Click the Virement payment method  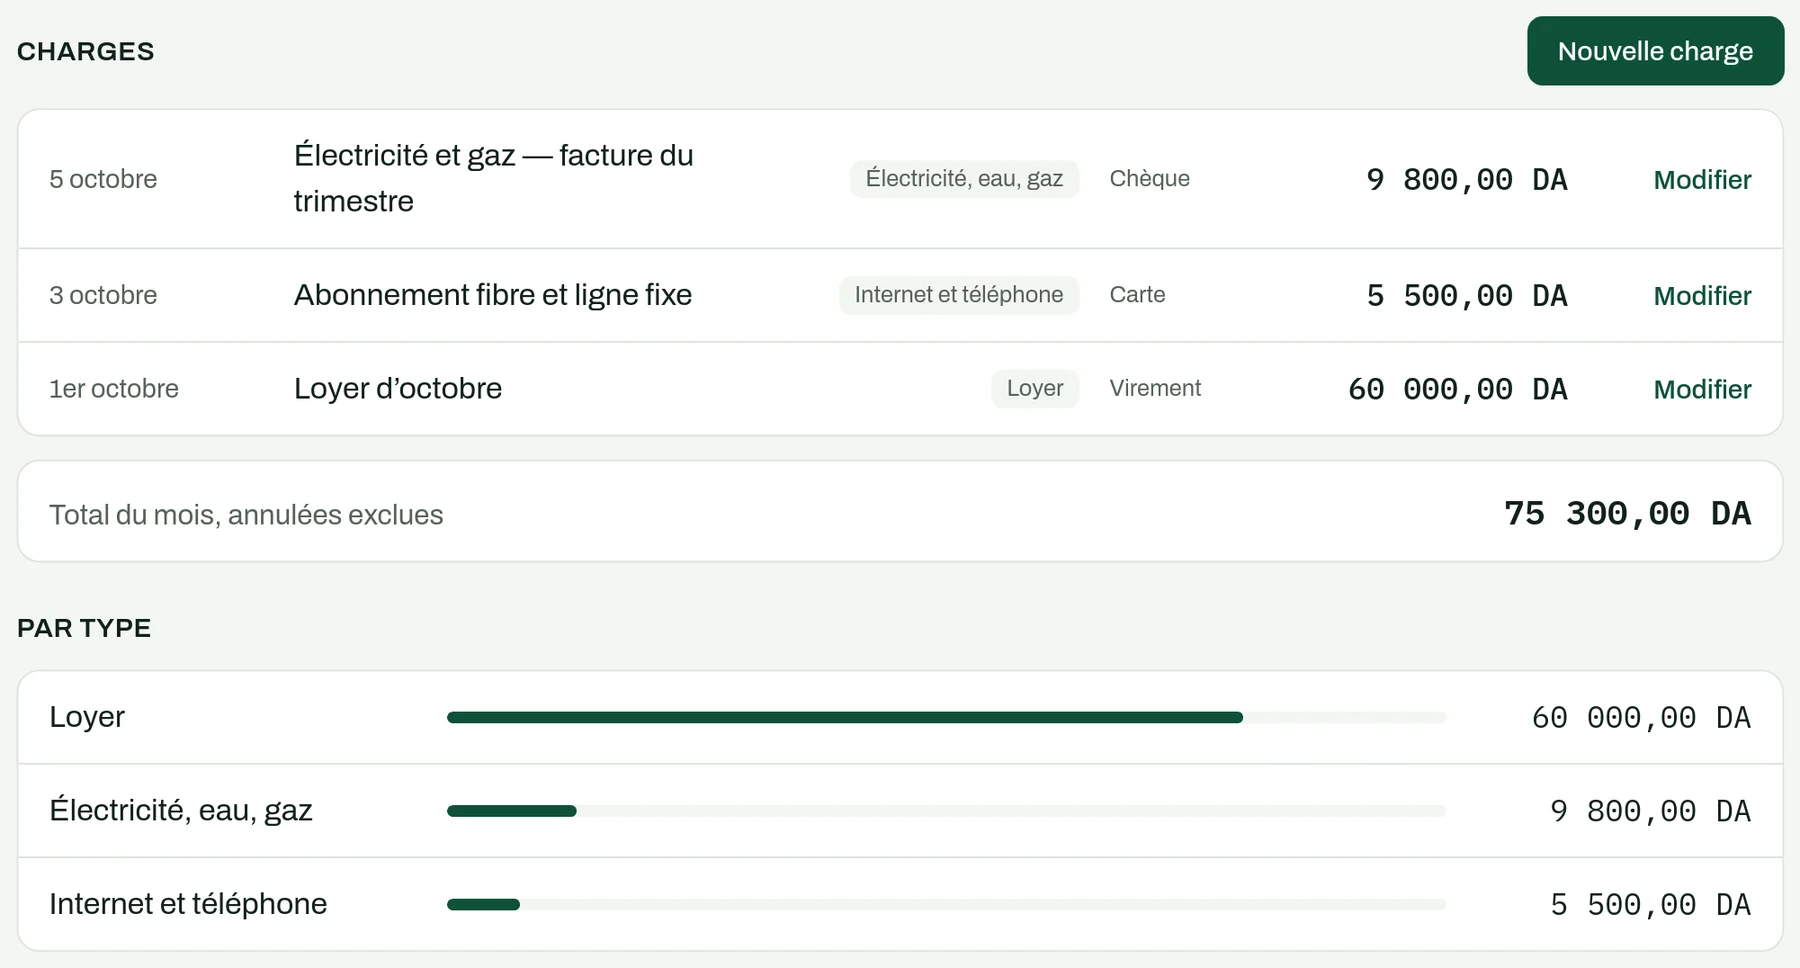(1155, 388)
